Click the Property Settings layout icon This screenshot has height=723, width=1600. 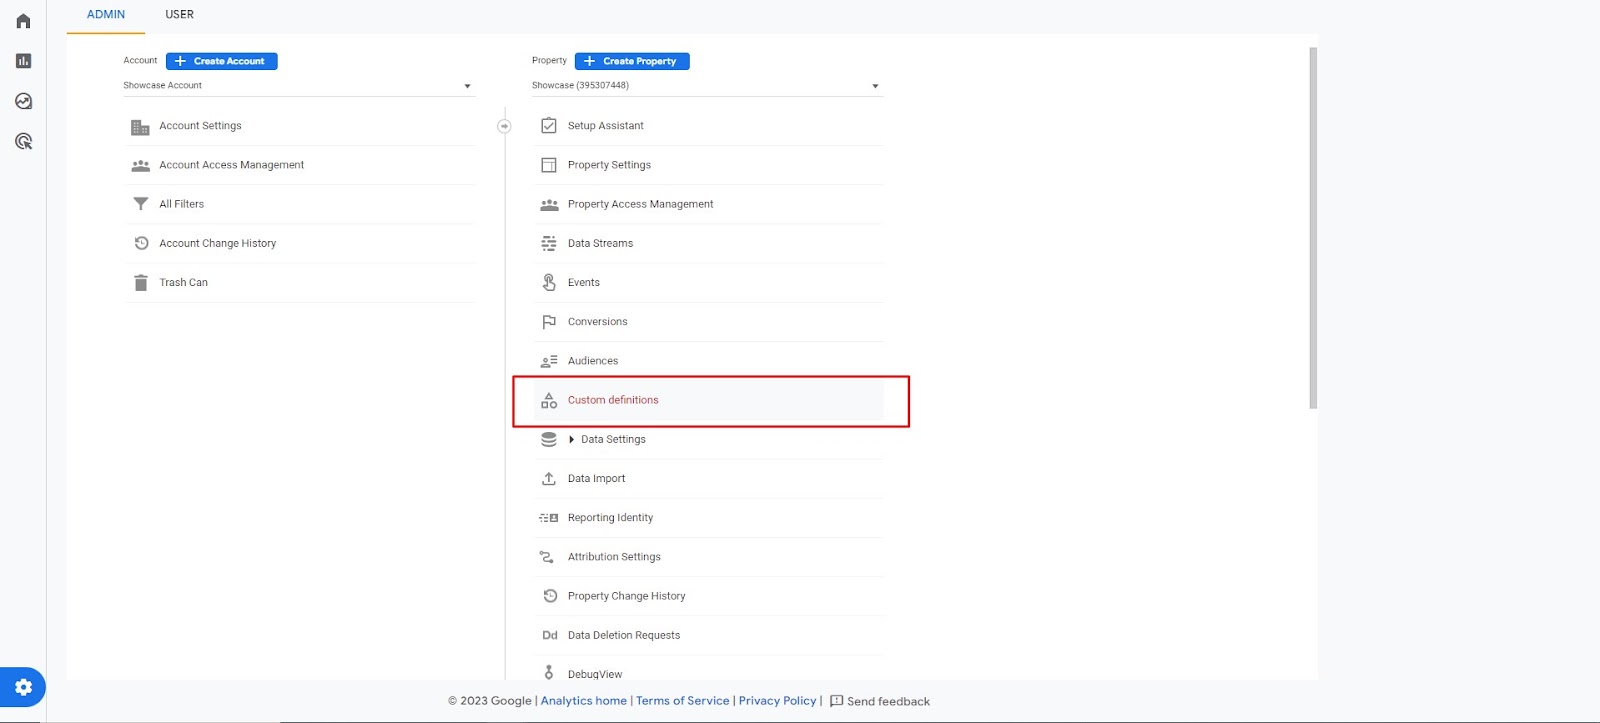[549, 165]
